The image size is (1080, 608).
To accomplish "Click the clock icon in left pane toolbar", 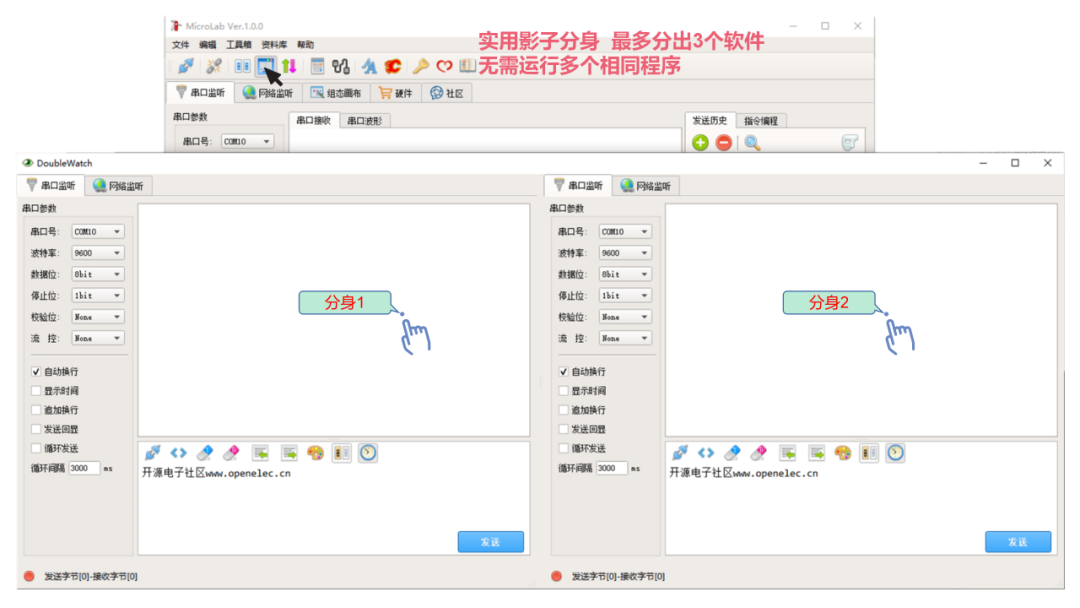I will pyautogui.click(x=368, y=452).
